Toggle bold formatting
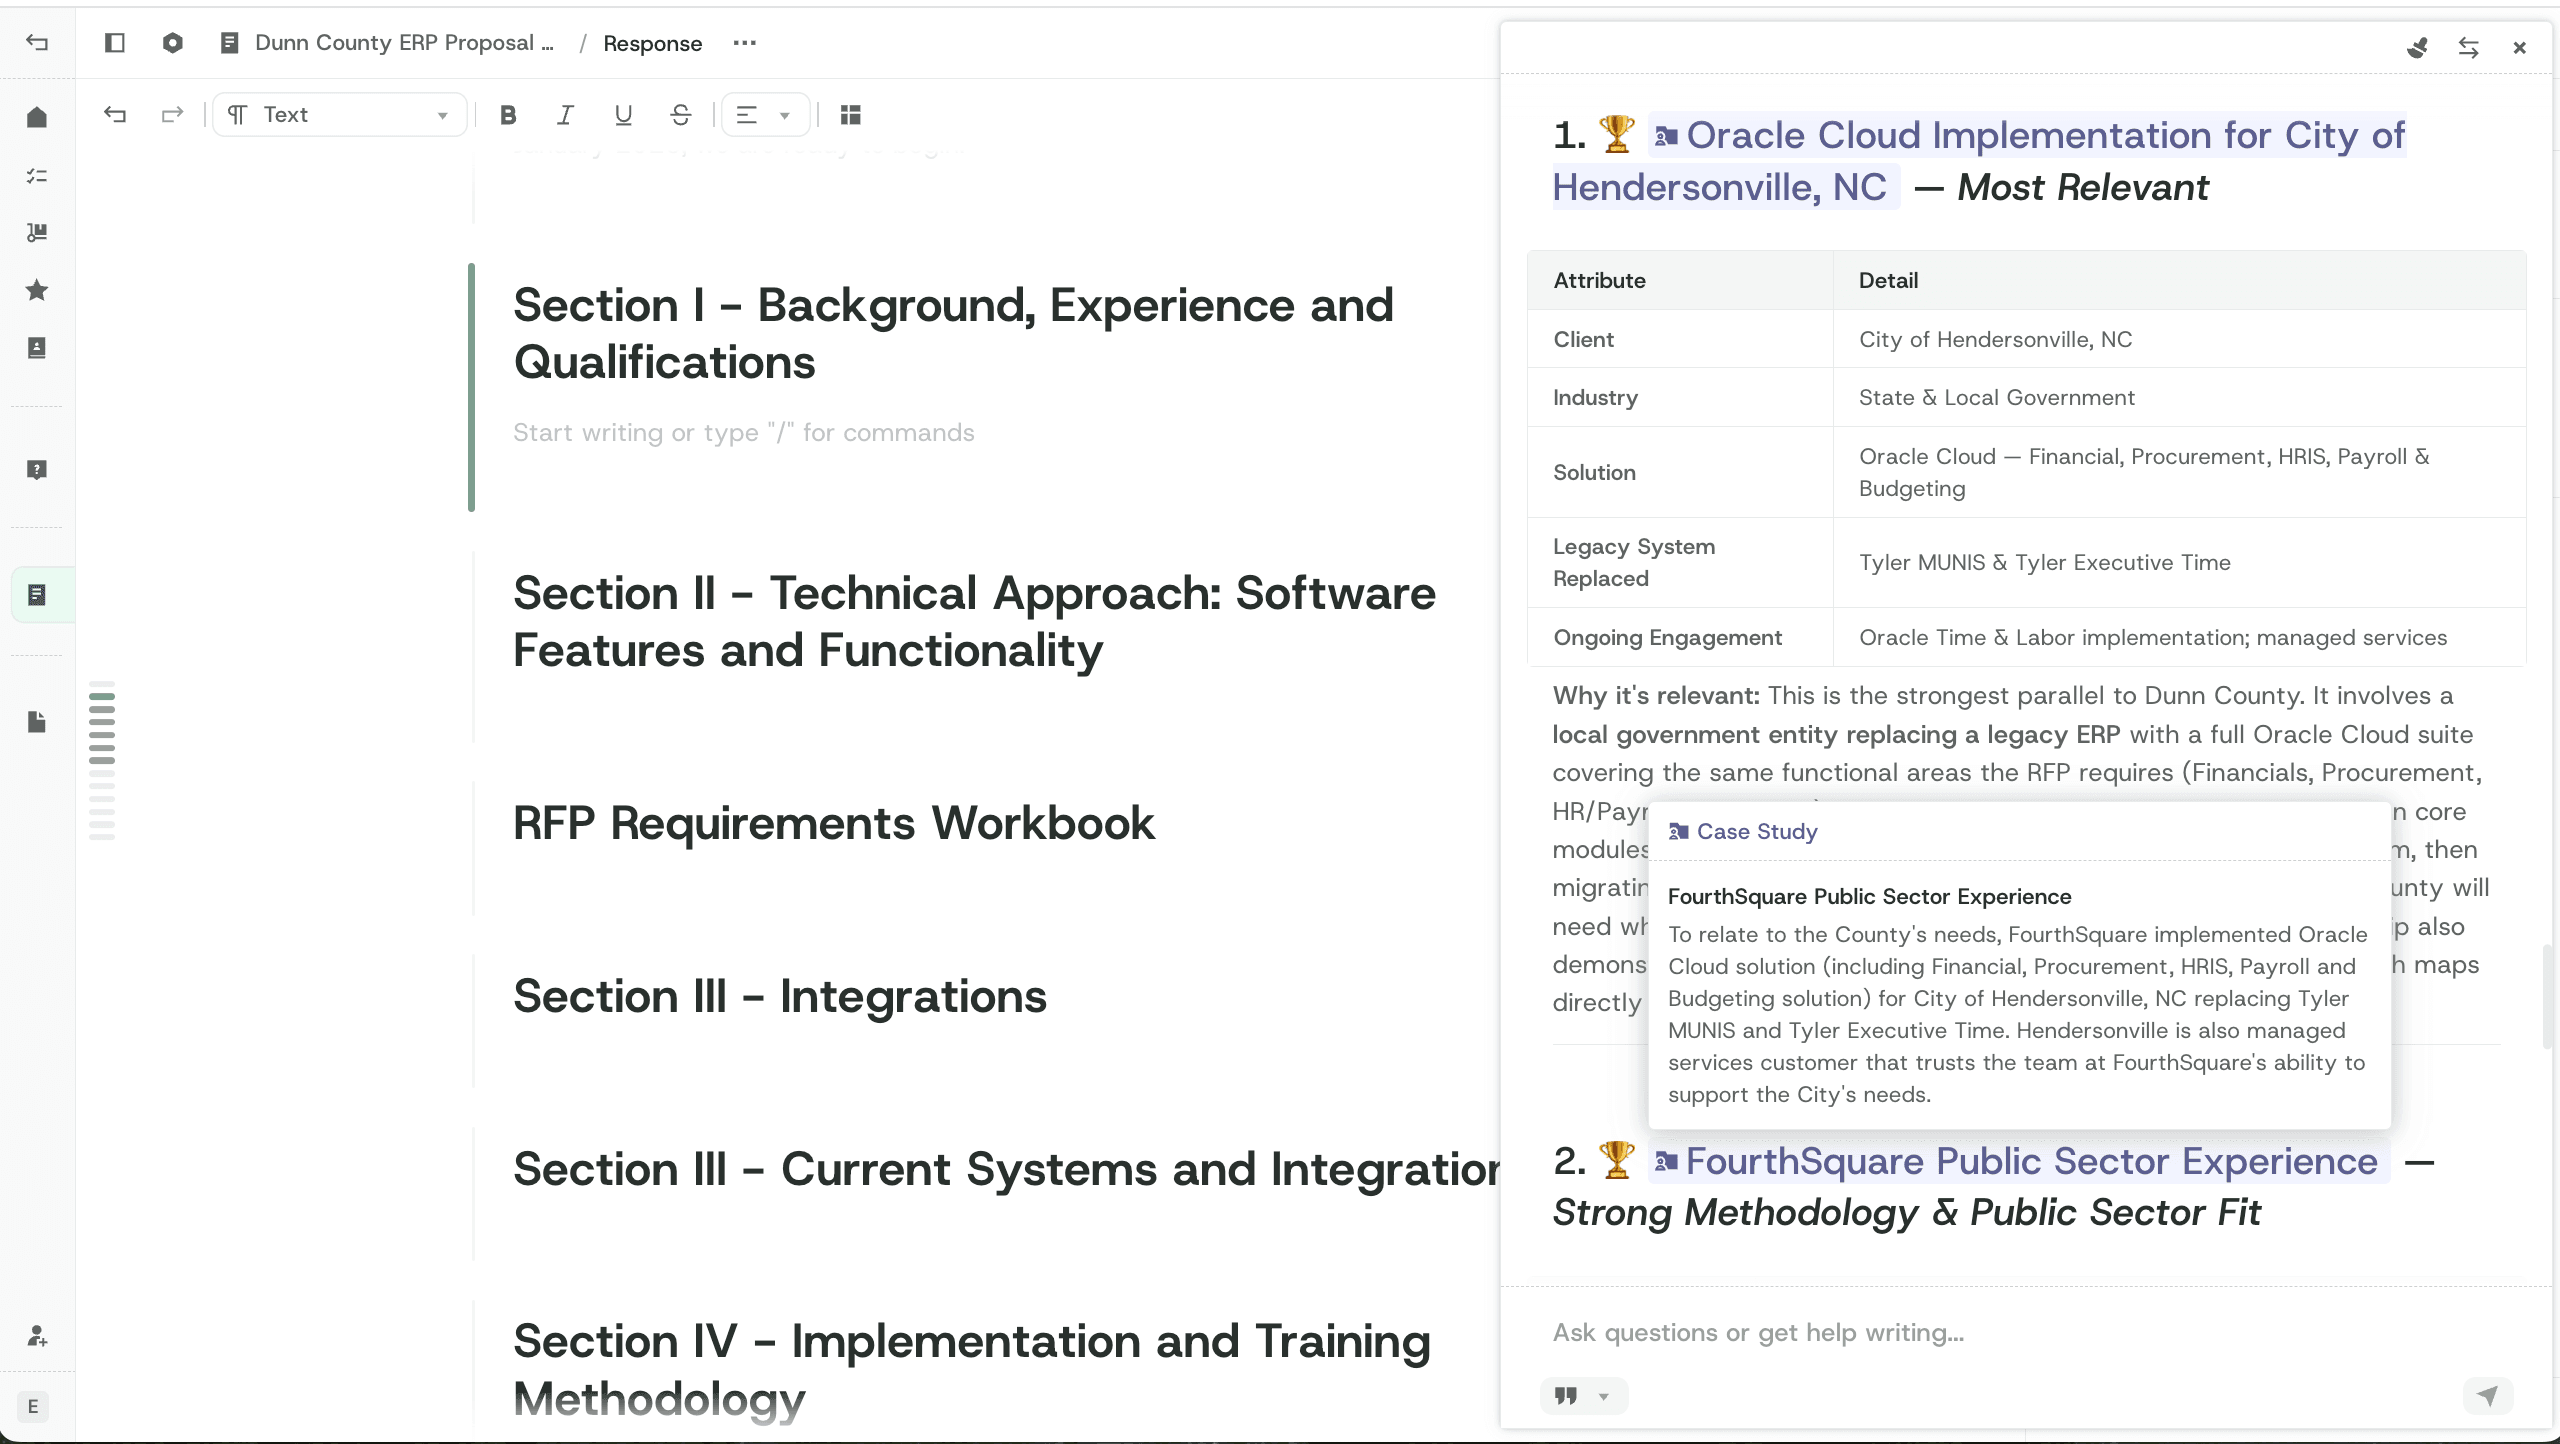 coord(508,115)
